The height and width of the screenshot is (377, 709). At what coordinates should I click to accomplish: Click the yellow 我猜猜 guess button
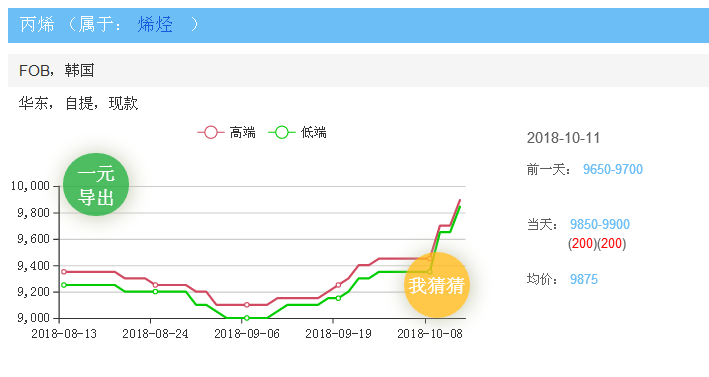tap(437, 285)
